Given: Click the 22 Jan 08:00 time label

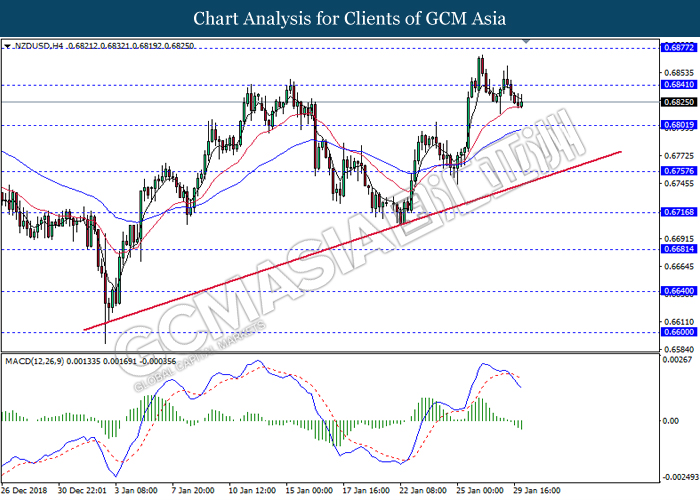Looking at the screenshot, I should coord(423,490).
